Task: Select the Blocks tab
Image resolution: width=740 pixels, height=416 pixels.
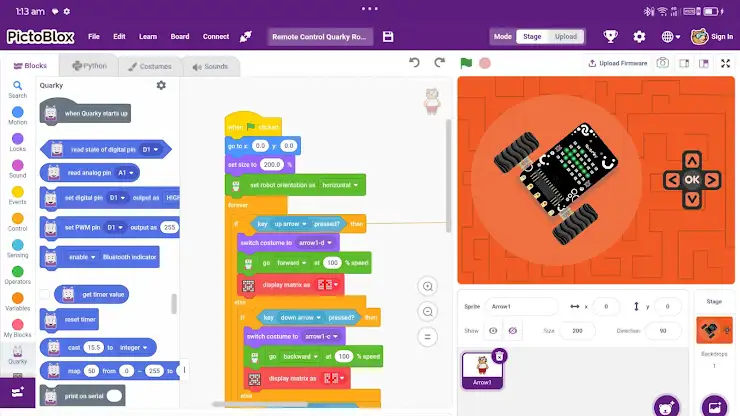Action: (30, 66)
